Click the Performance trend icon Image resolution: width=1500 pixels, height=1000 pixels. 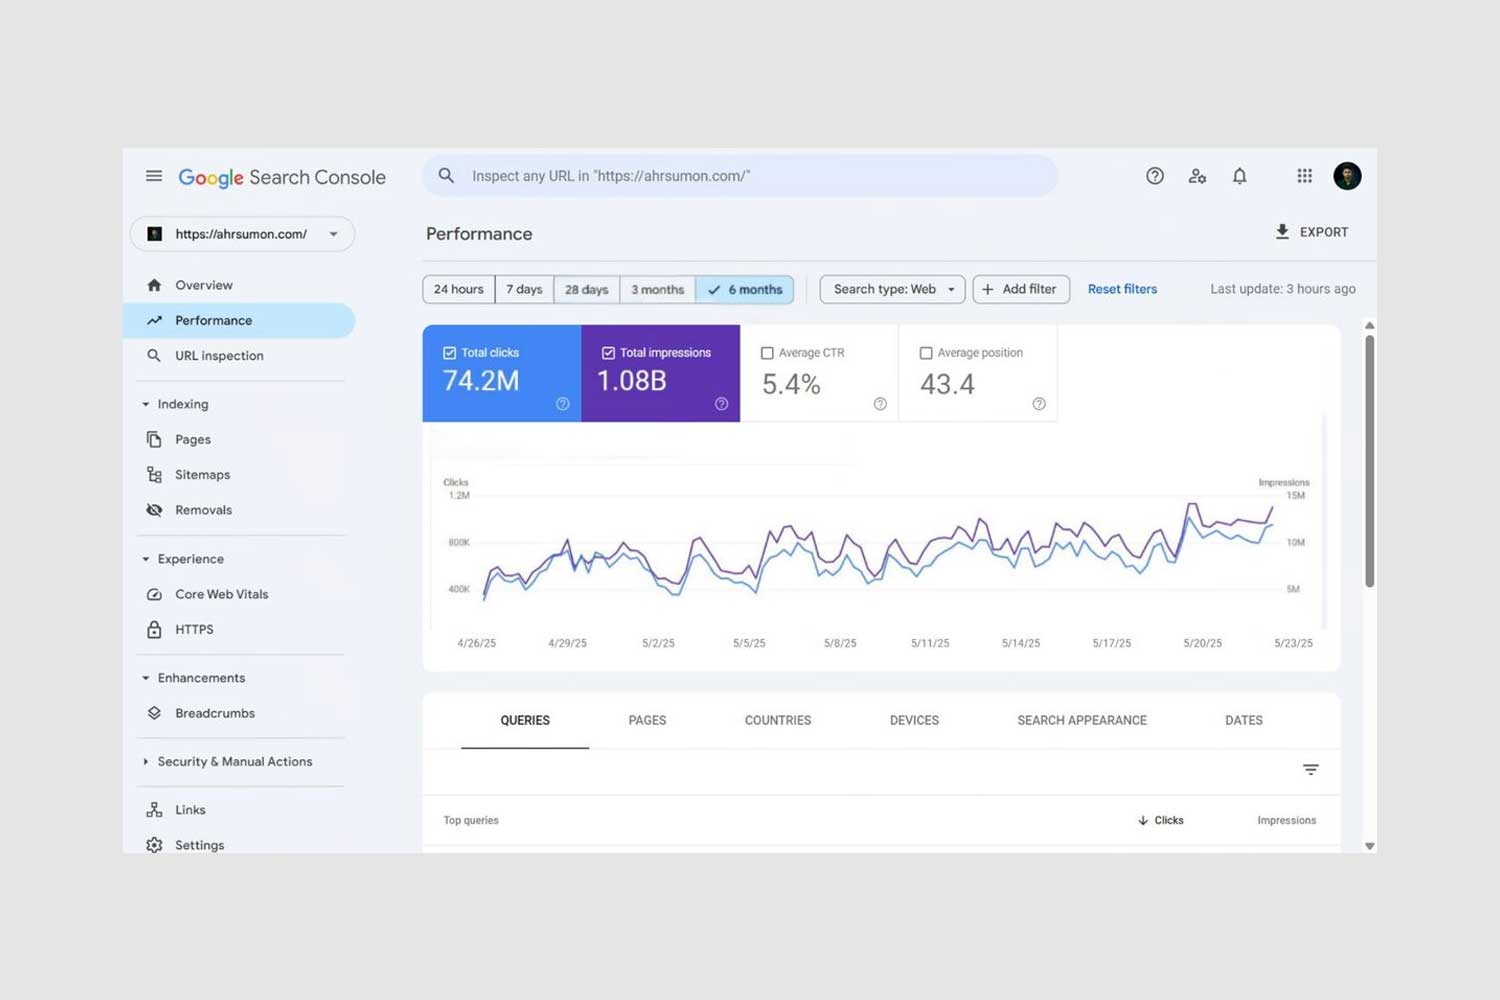(x=154, y=320)
